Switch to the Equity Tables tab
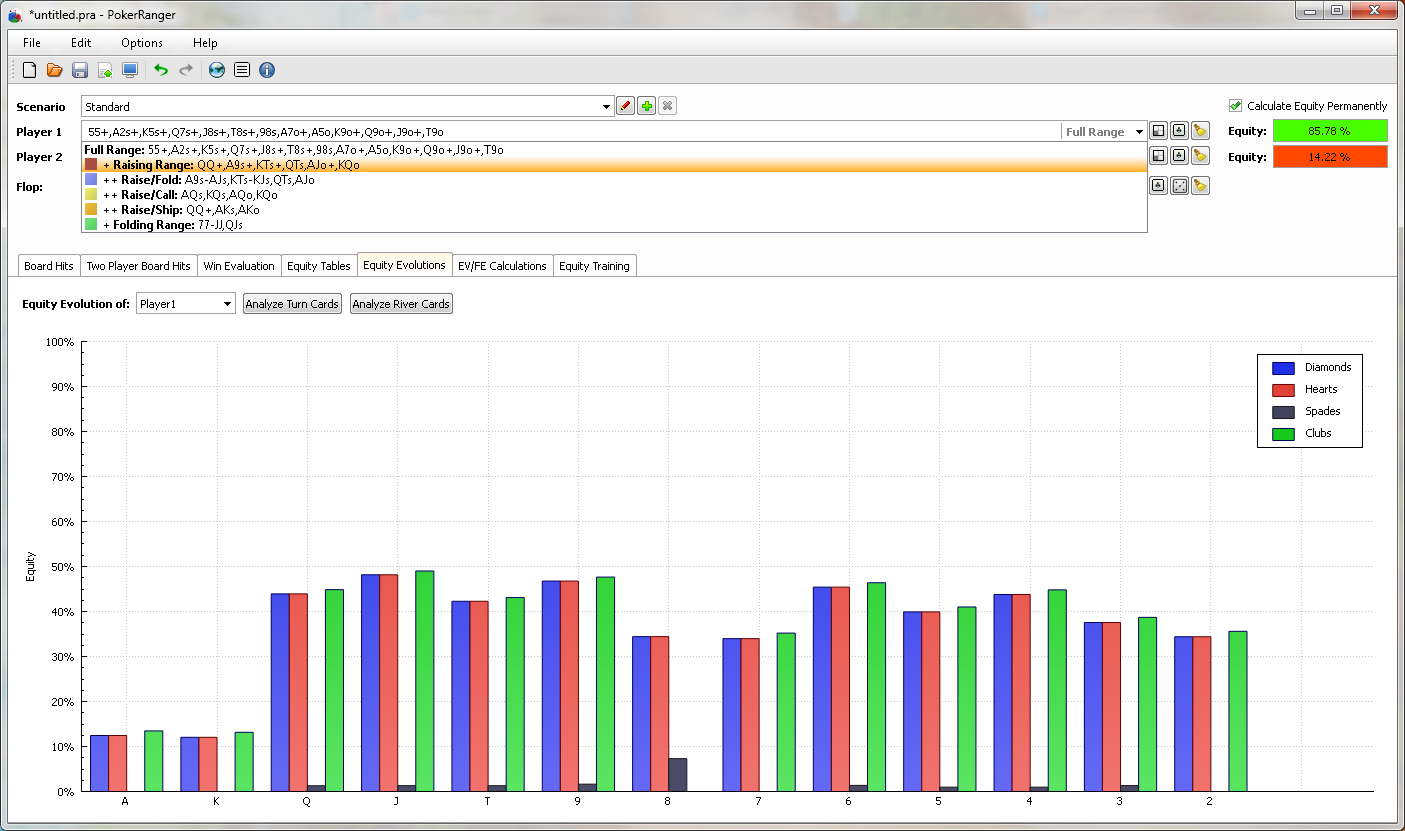The height and width of the screenshot is (831, 1405). pos(319,266)
